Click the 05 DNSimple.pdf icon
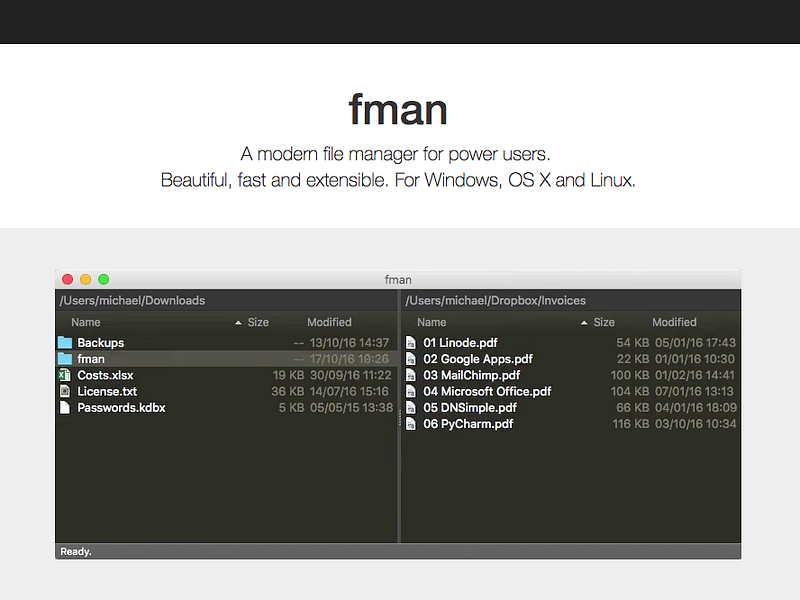The height and width of the screenshot is (600, 800). (x=412, y=407)
